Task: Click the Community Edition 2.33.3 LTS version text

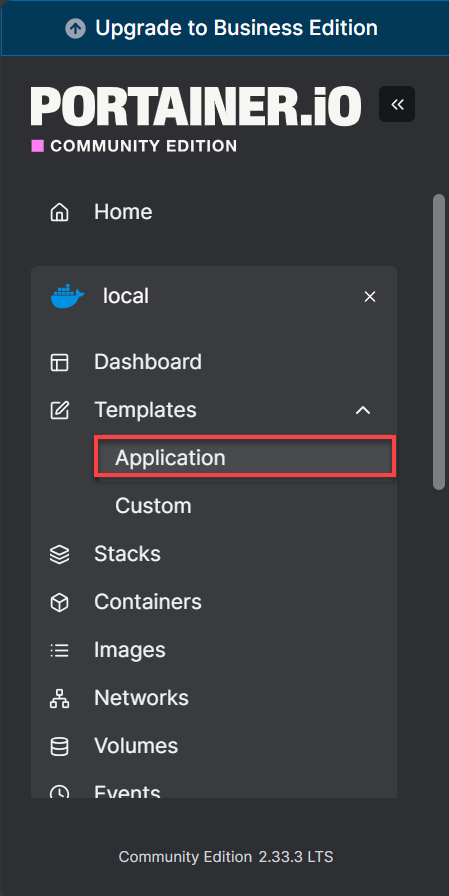Action: (x=226, y=857)
